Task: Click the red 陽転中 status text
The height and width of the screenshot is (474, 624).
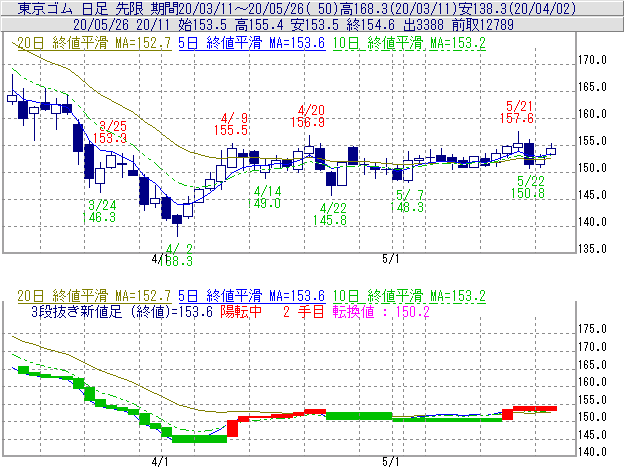Action: click(241, 311)
